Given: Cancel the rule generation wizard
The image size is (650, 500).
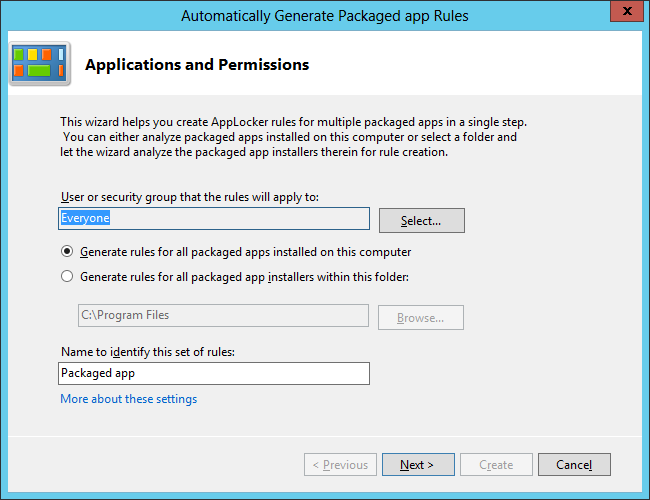Looking at the screenshot, I should 574,465.
